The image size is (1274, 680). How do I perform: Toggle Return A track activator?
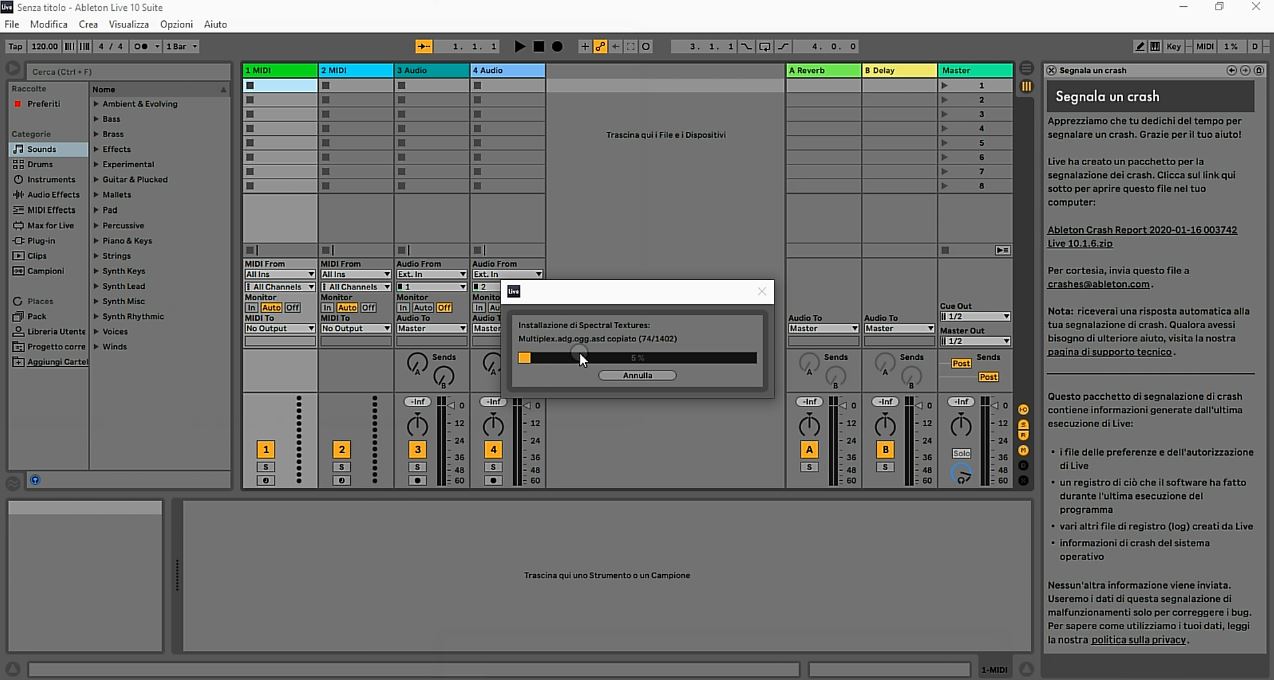click(x=809, y=450)
